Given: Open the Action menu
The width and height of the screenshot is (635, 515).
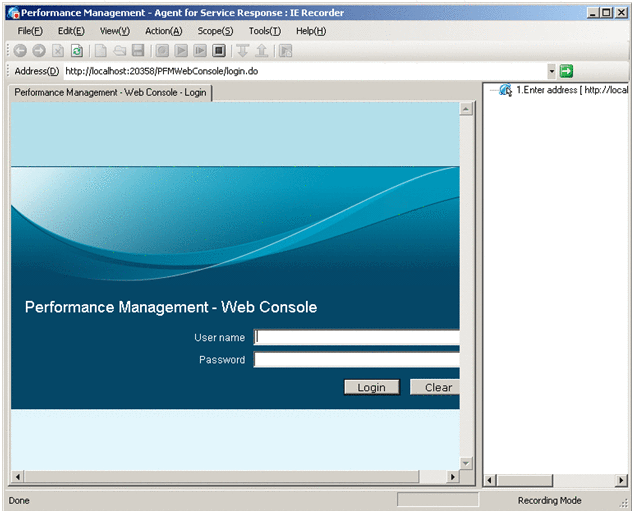Looking at the screenshot, I should tap(163, 31).
